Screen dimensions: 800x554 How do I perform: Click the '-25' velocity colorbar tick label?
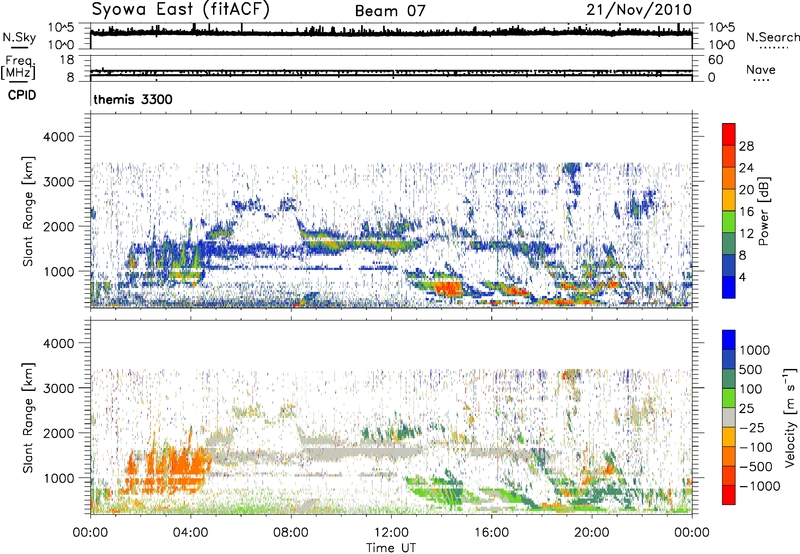click(752, 428)
